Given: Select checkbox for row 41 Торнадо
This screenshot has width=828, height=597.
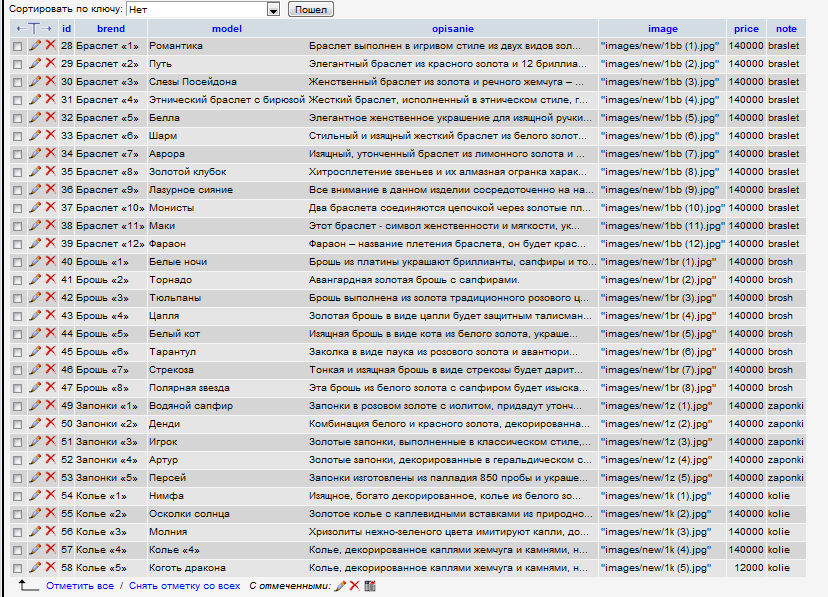Looking at the screenshot, I should (17, 280).
